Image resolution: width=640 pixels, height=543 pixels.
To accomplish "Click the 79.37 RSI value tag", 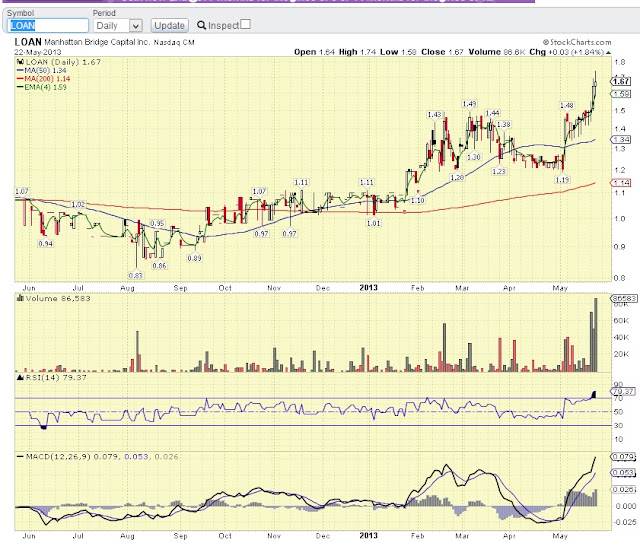I will (624, 392).
